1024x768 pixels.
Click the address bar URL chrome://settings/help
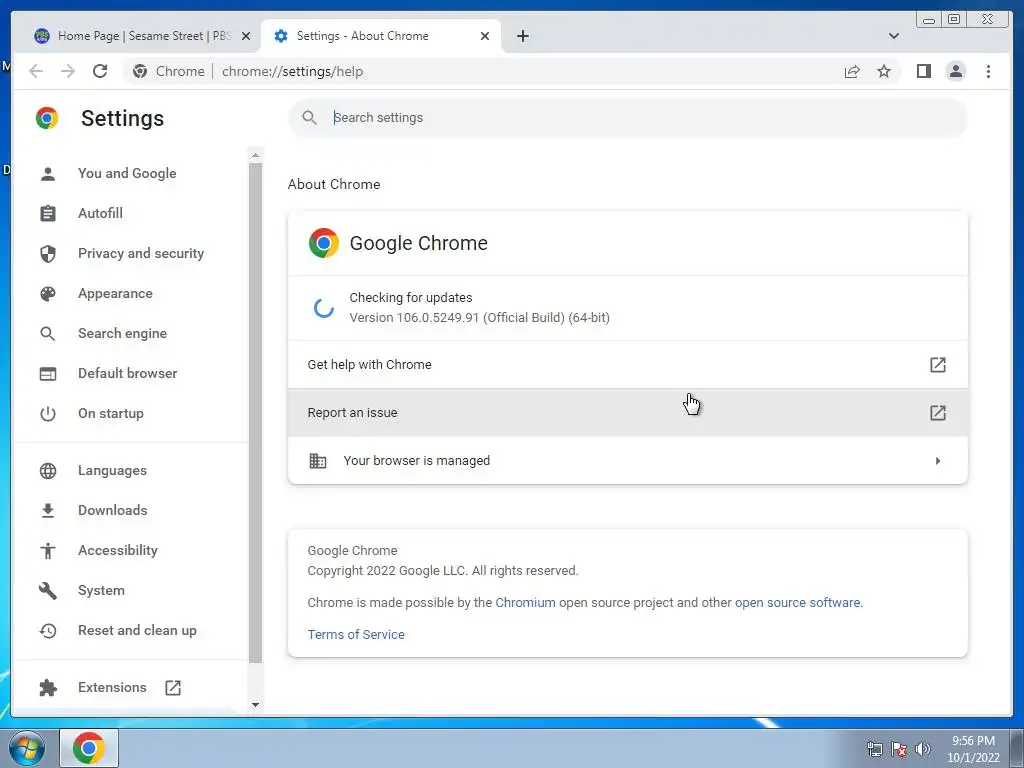(292, 71)
